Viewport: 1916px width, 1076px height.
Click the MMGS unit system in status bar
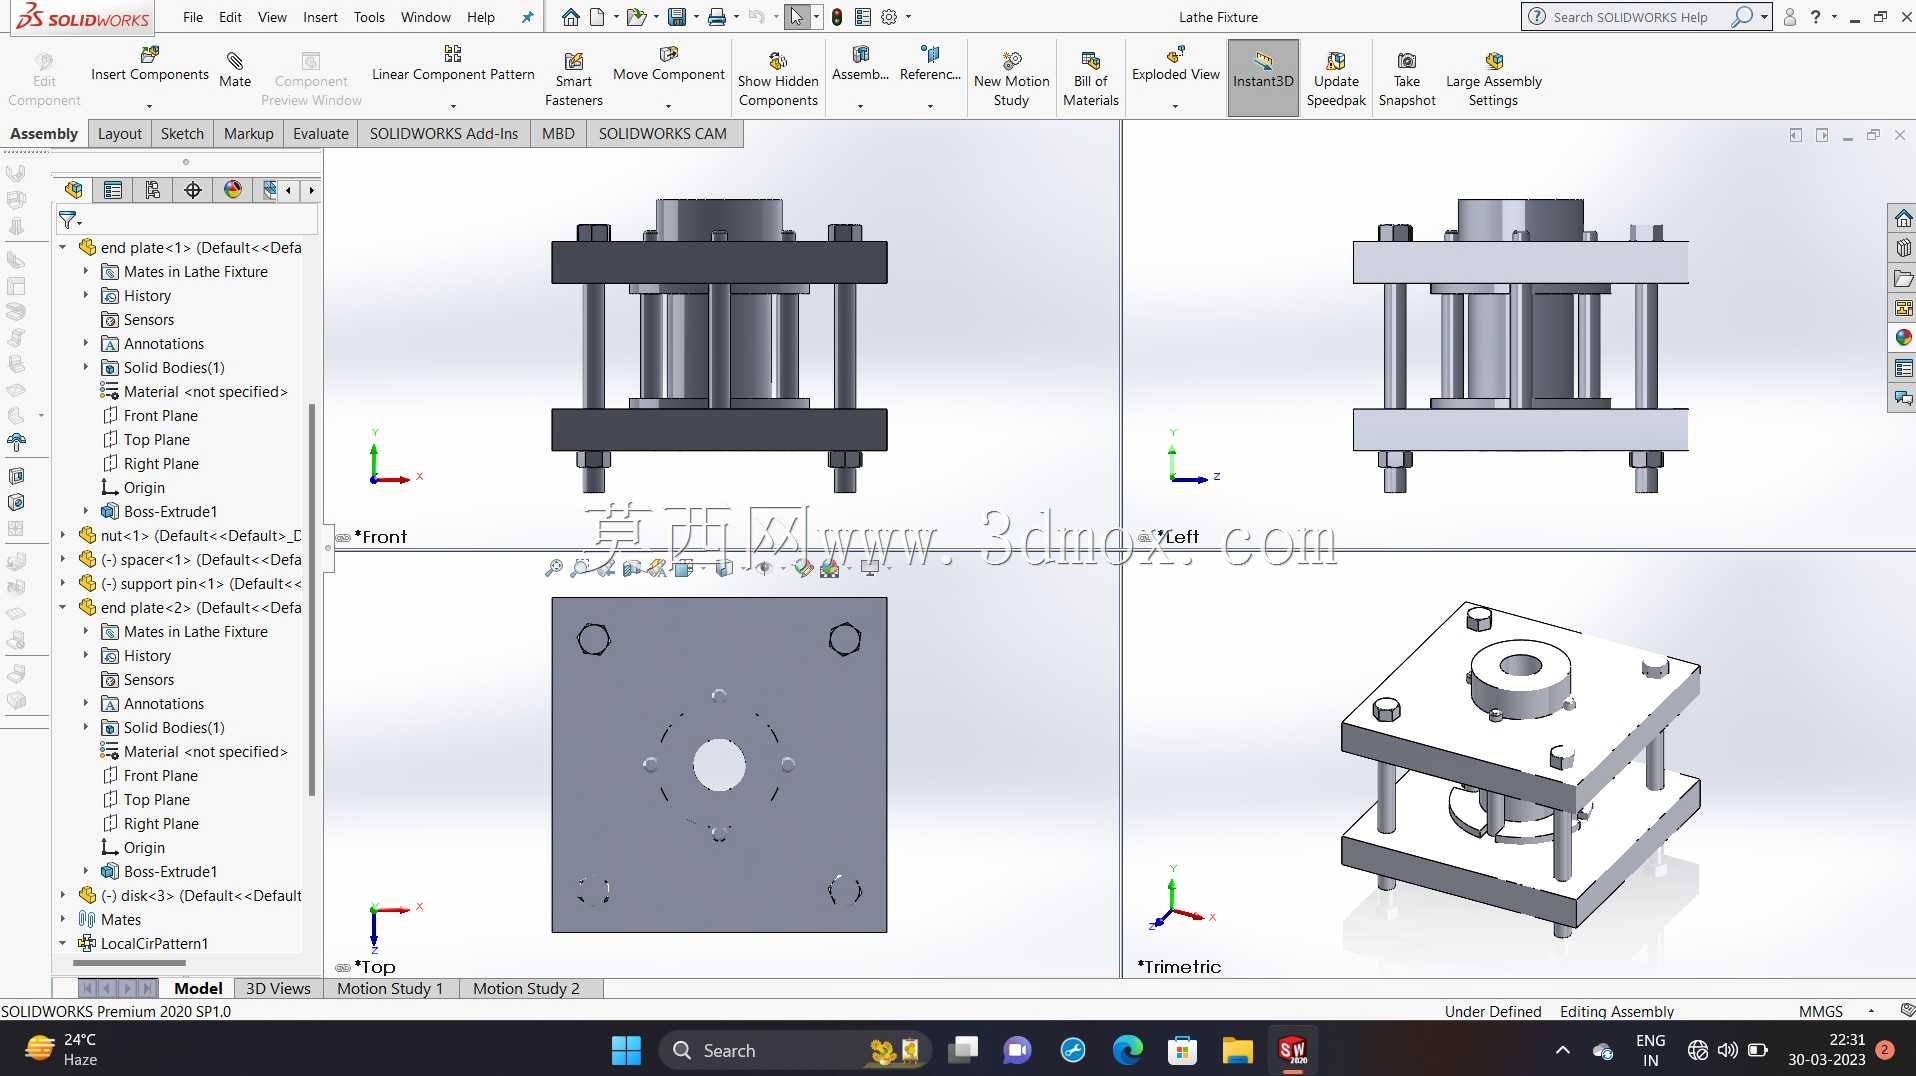point(1820,1011)
